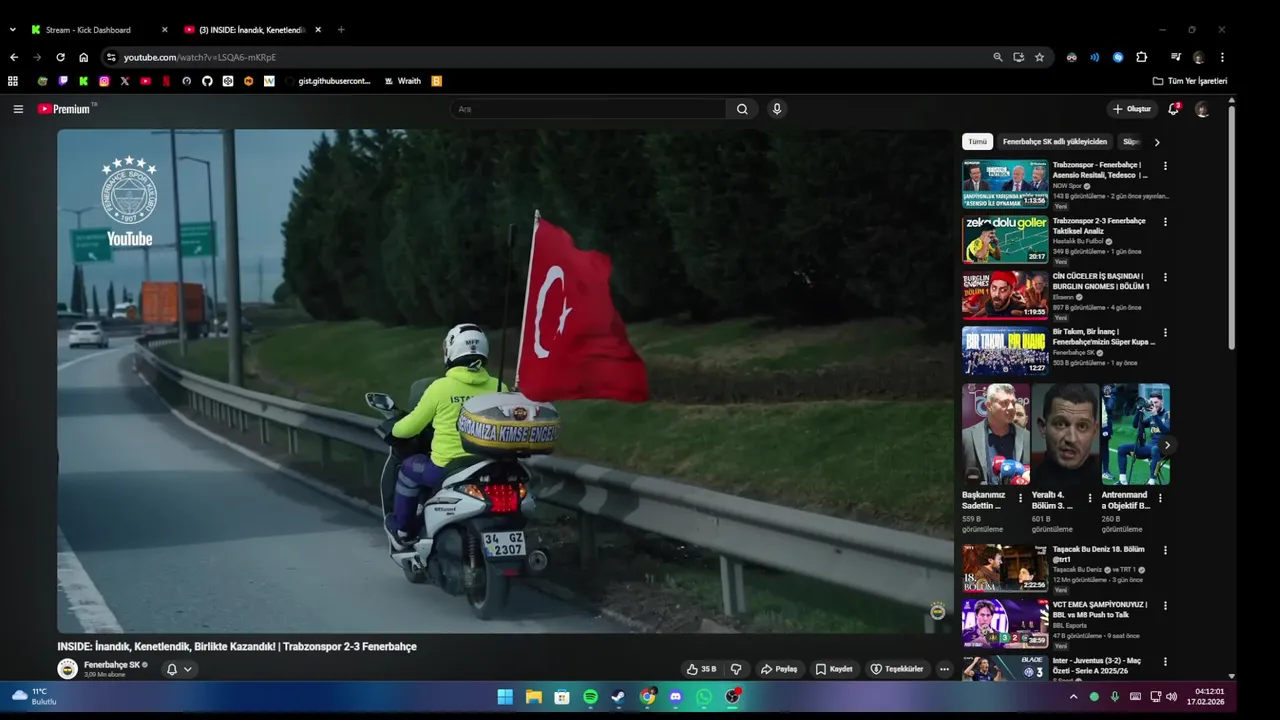Close the Kick Dashboard tab
1280x720 pixels.
click(165, 30)
